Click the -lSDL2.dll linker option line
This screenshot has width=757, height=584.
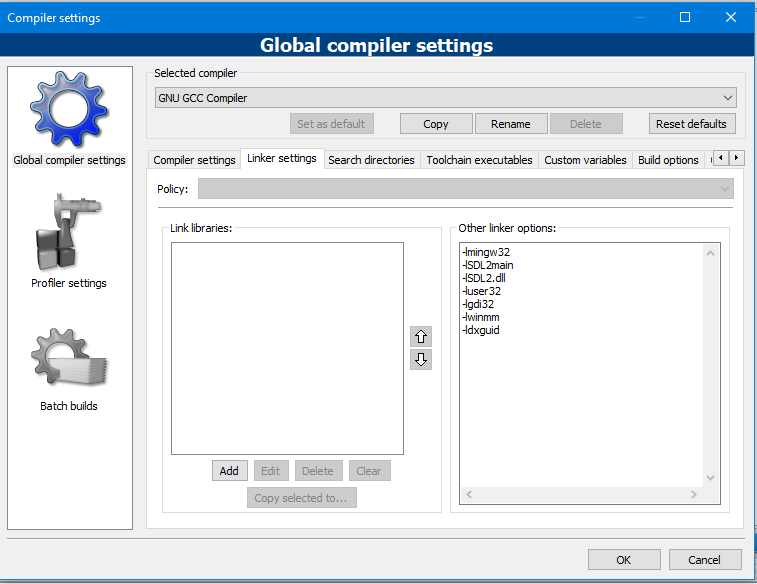tap(484, 278)
